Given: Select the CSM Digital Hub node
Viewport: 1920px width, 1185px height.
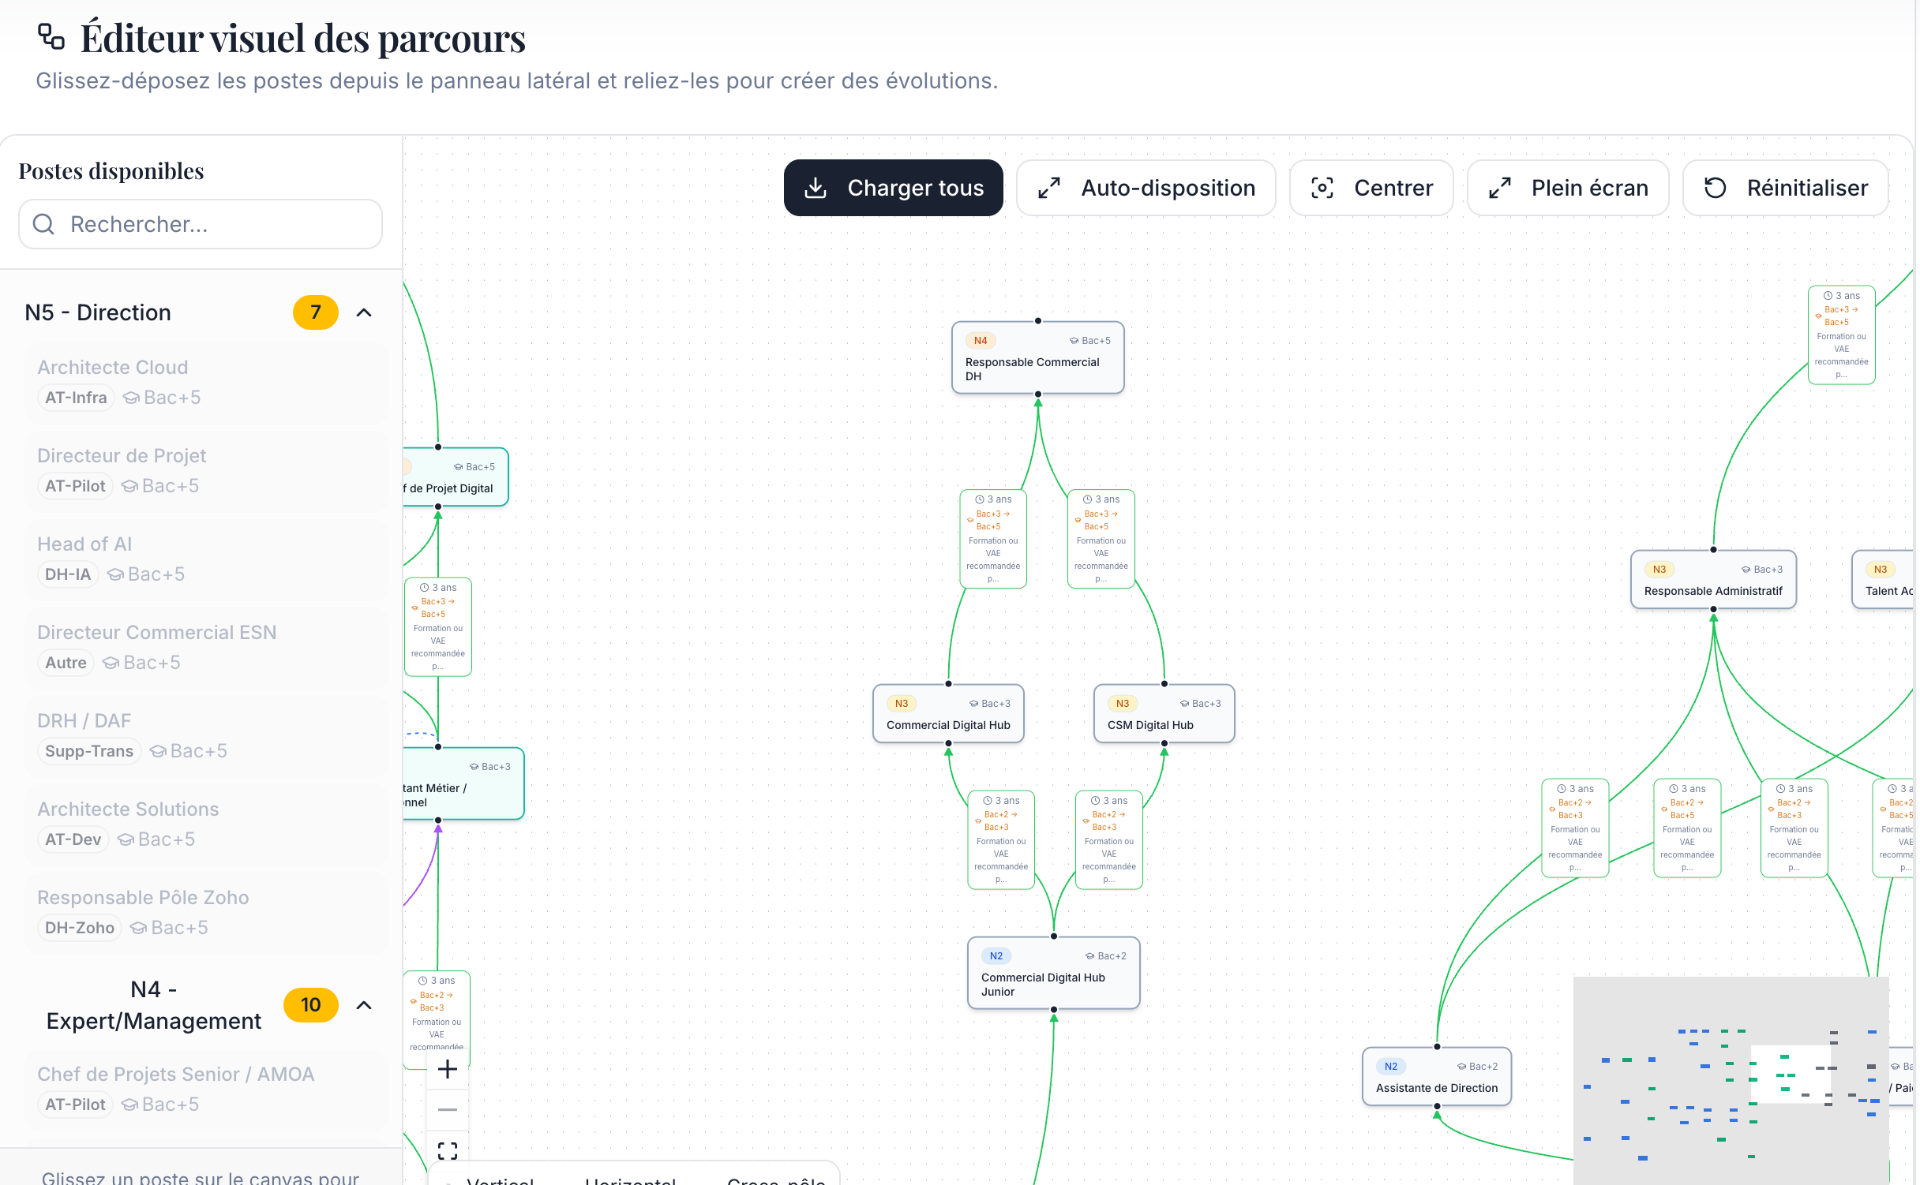Looking at the screenshot, I should coord(1164,714).
